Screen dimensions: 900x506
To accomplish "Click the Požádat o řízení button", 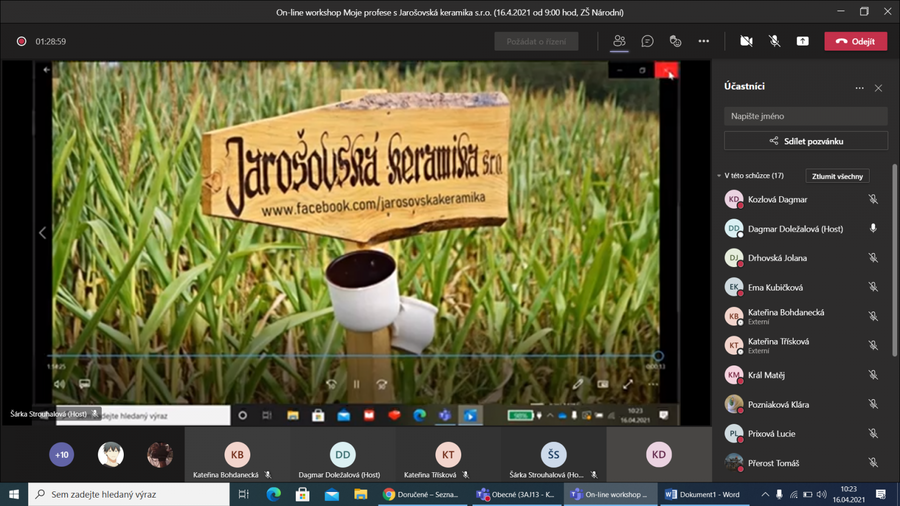I will pyautogui.click(x=536, y=41).
